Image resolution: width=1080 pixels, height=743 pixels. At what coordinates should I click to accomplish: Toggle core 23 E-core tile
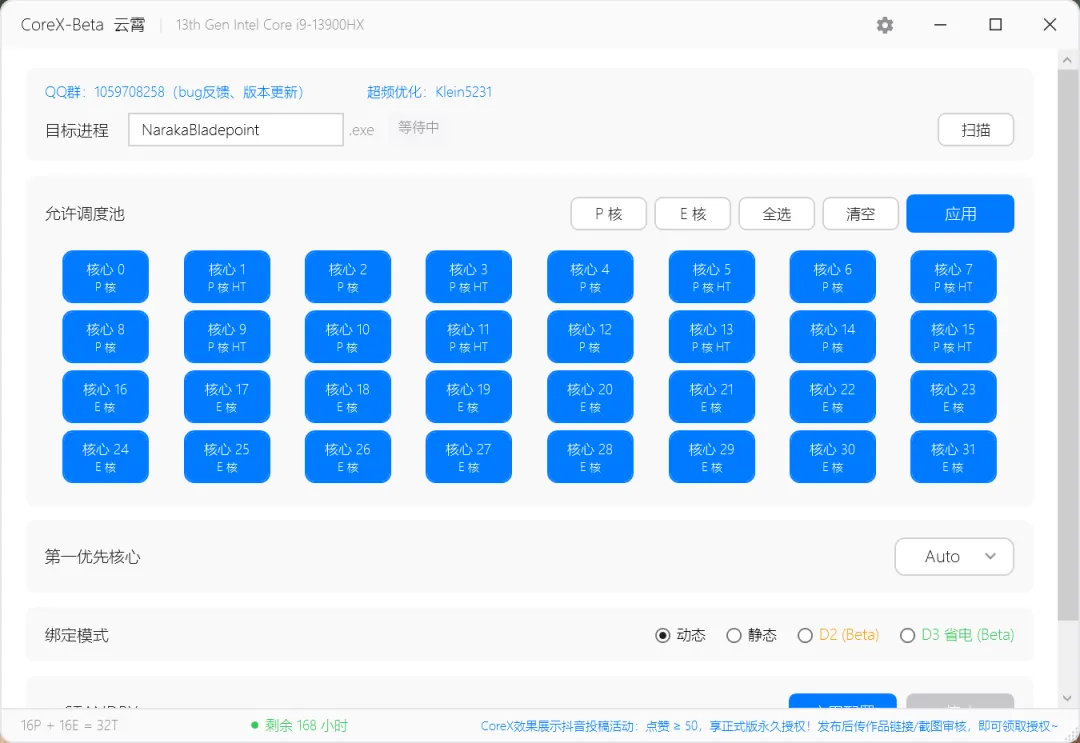coord(953,397)
